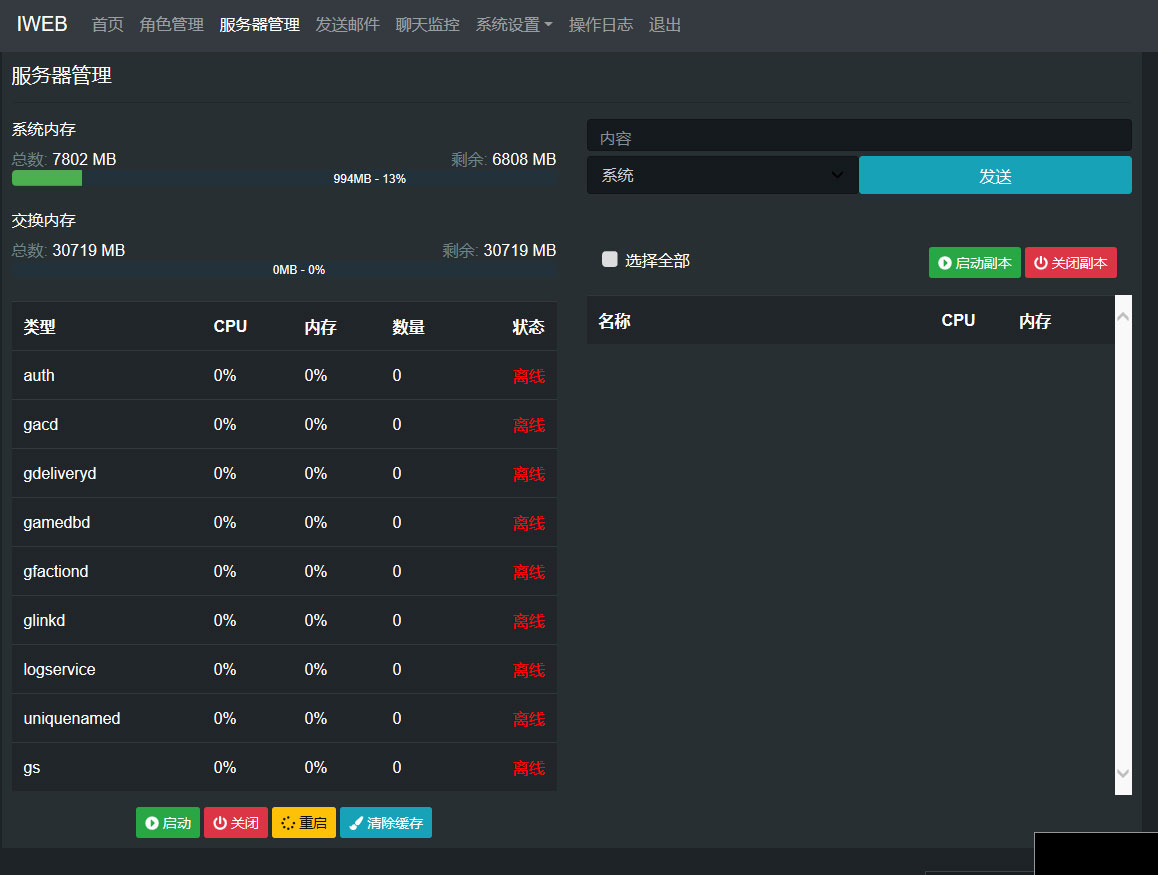Click the 关闭副本 stop instance button
This screenshot has height=875, width=1158.
point(1070,263)
